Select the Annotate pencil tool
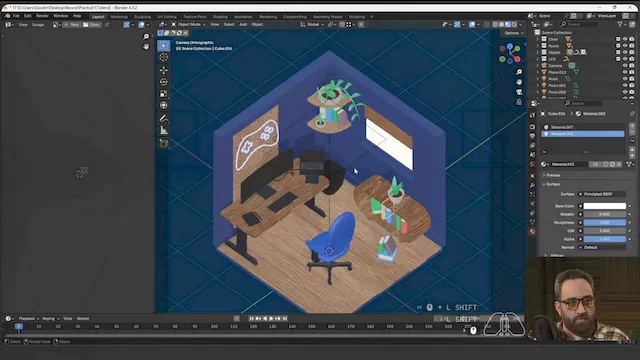The width and height of the screenshot is (640, 360). pos(164,118)
